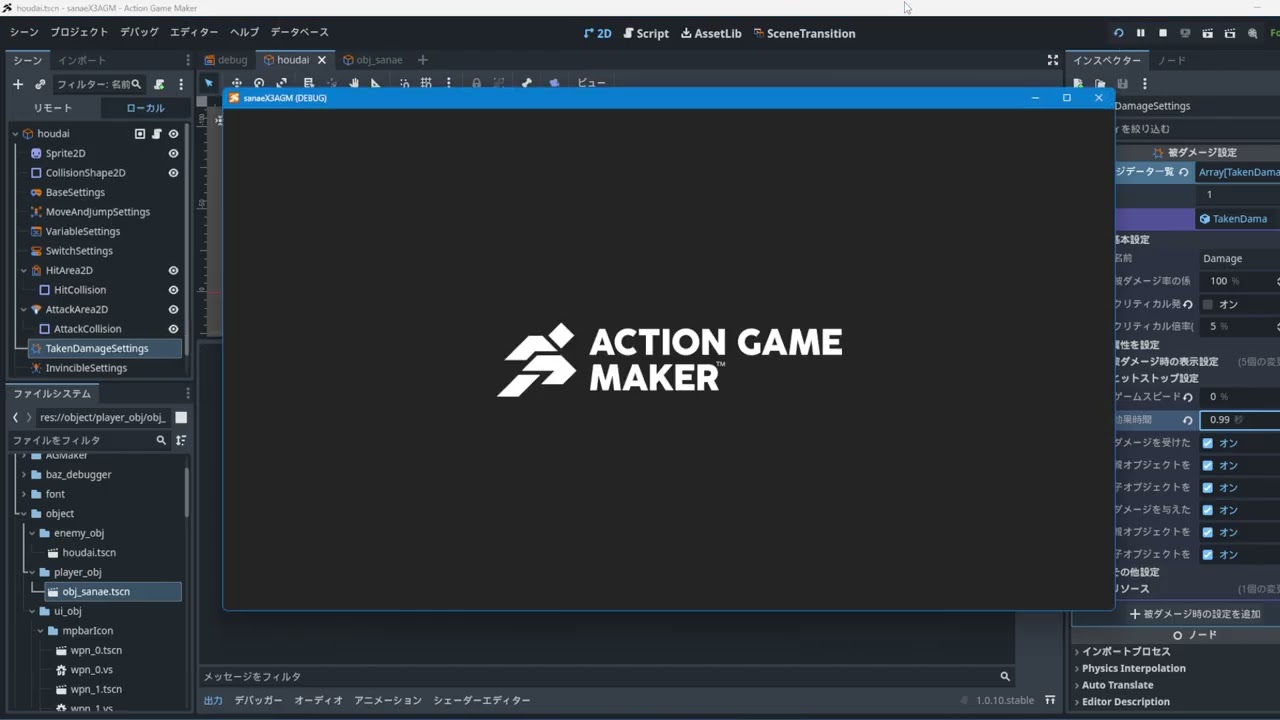Image resolution: width=1280 pixels, height=720 pixels.
Task: Click the lock node icon in viewport toolbar
Action: tap(476, 83)
